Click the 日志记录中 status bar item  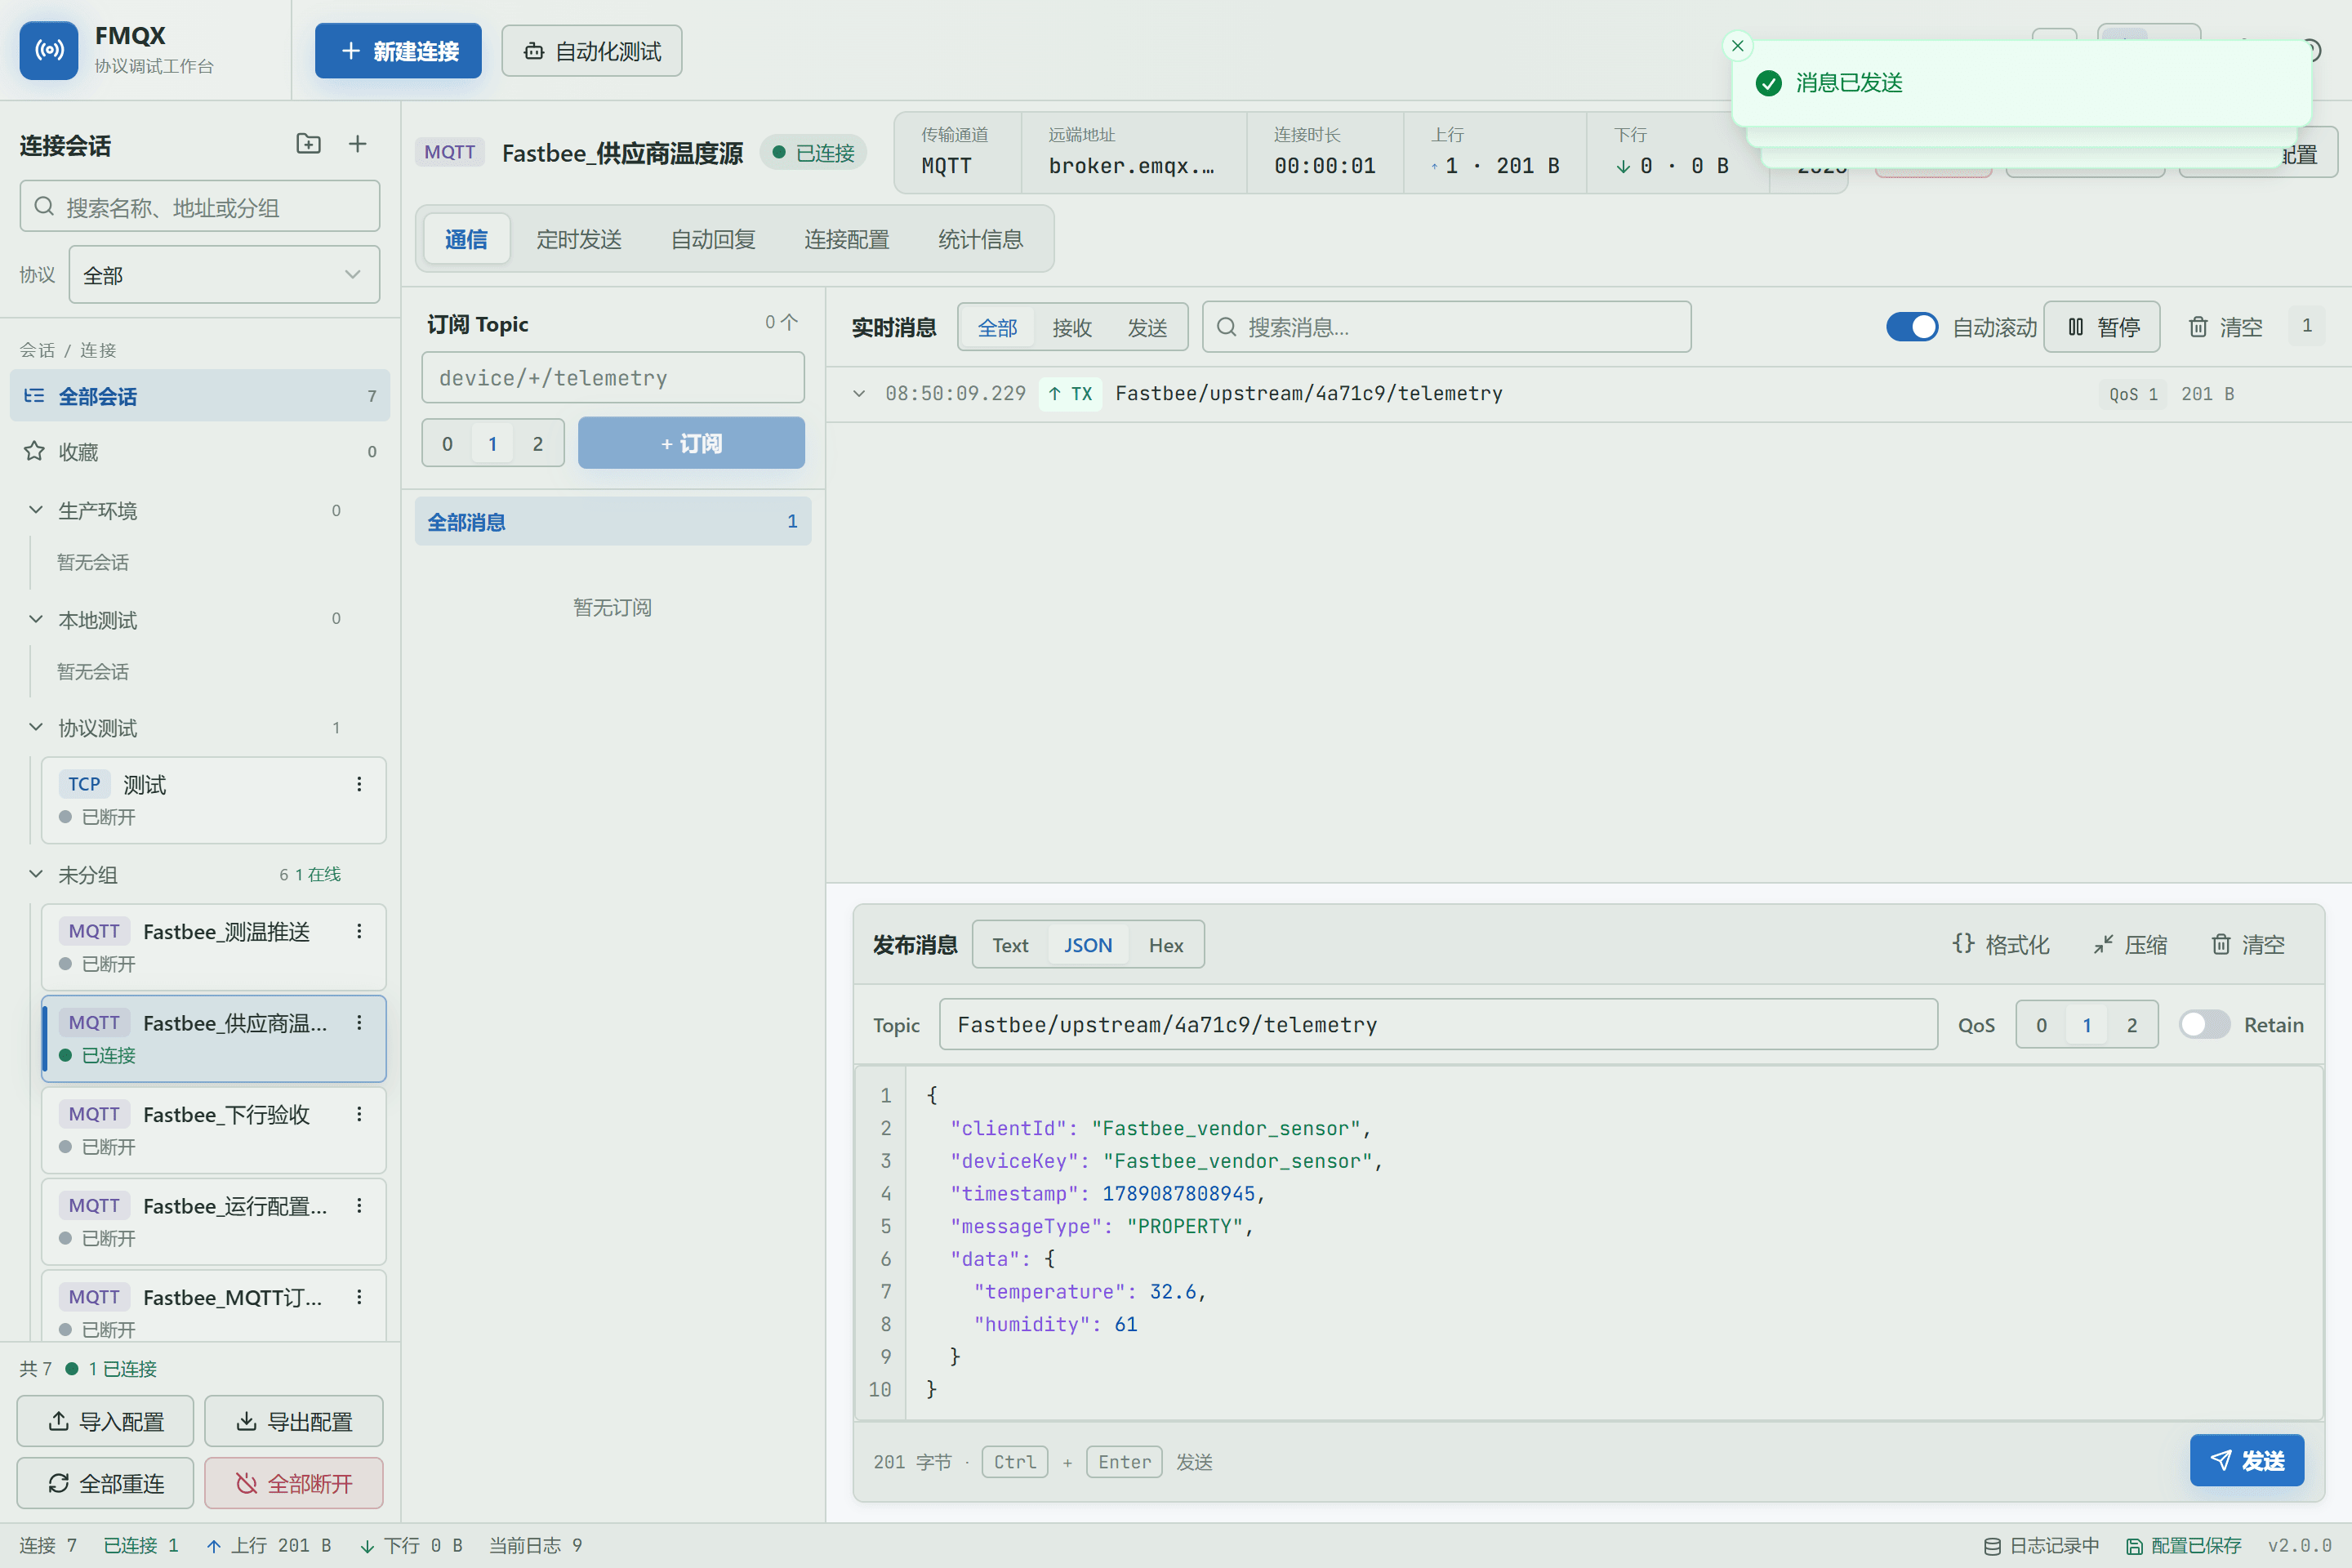(x=2042, y=1545)
